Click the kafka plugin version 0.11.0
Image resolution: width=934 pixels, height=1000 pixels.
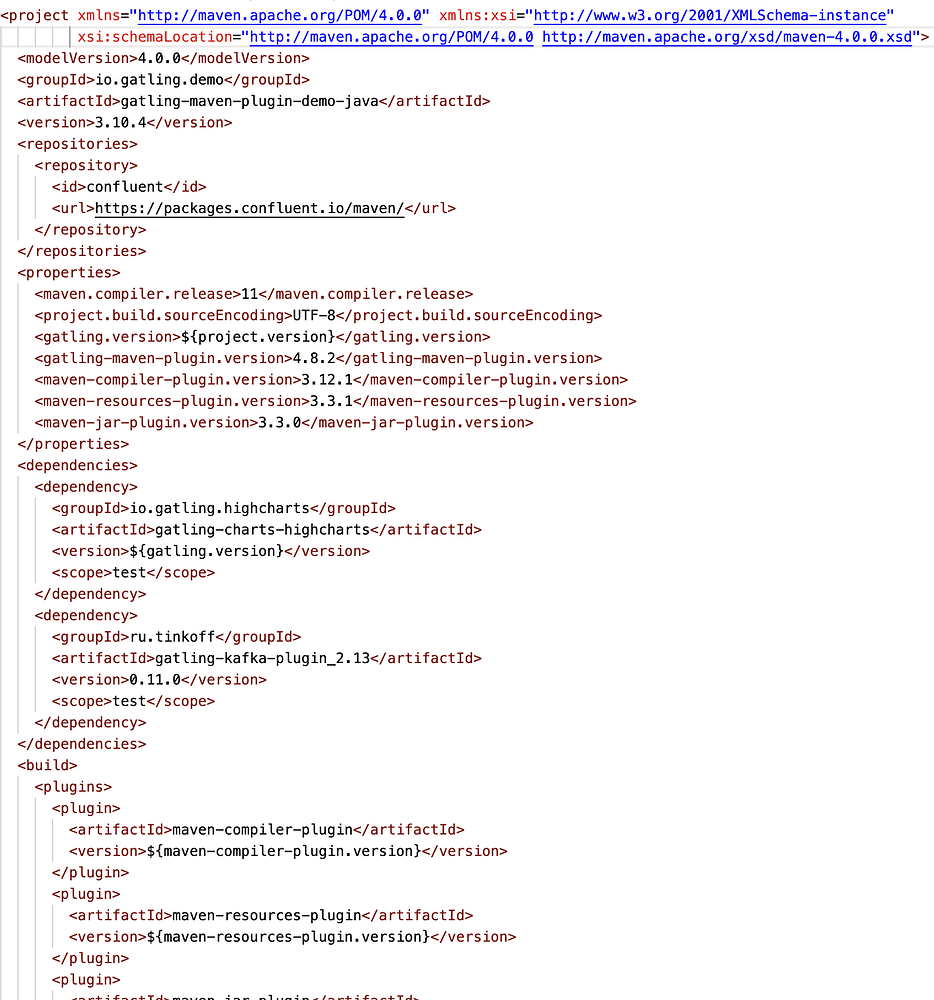[x=155, y=680]
